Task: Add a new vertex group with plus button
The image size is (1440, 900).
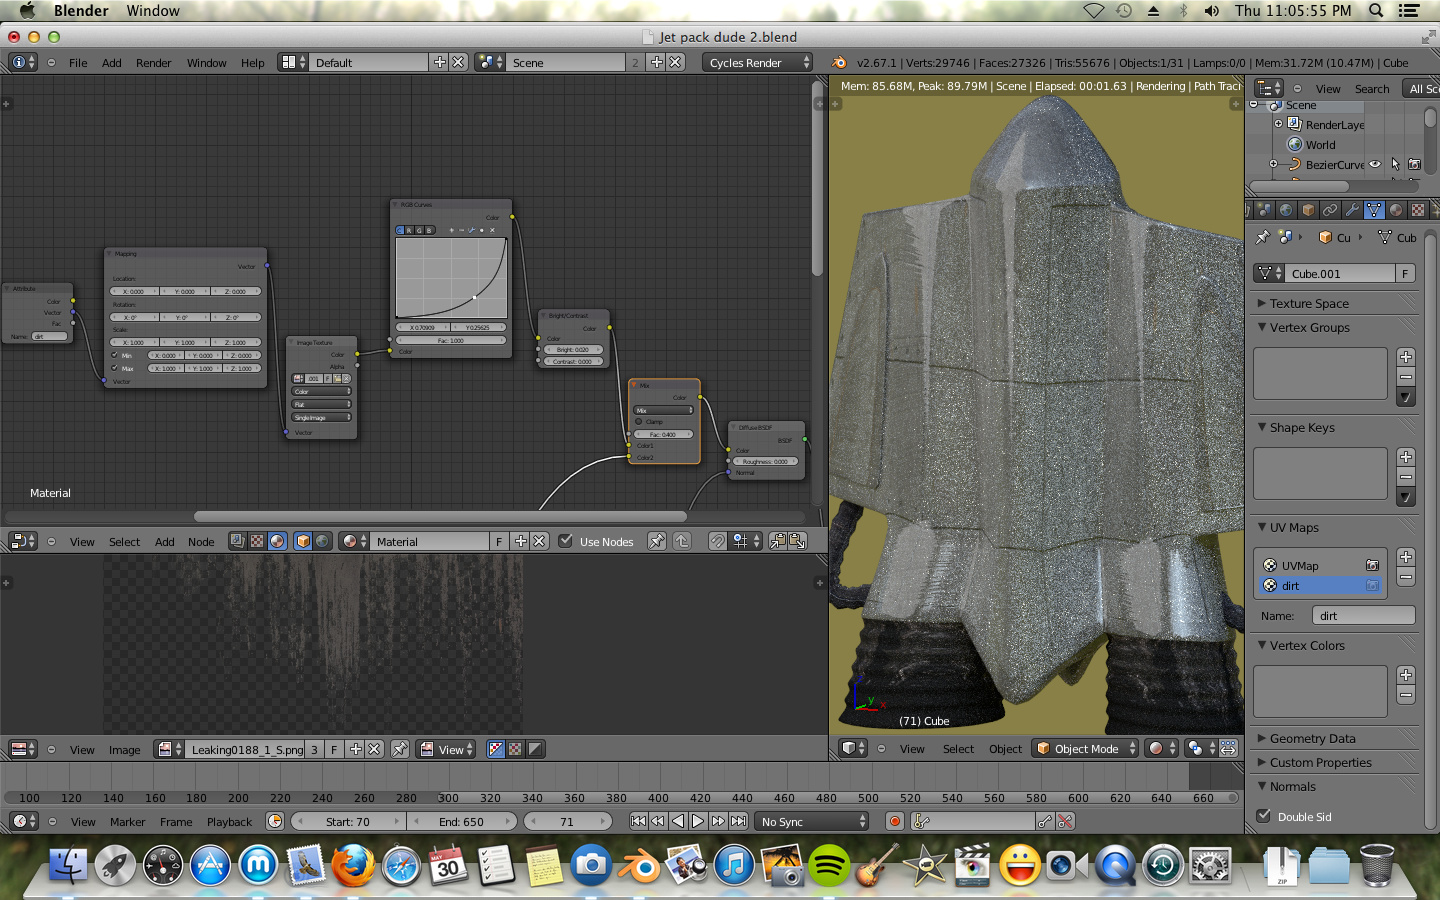Action: click(1406, 357)
